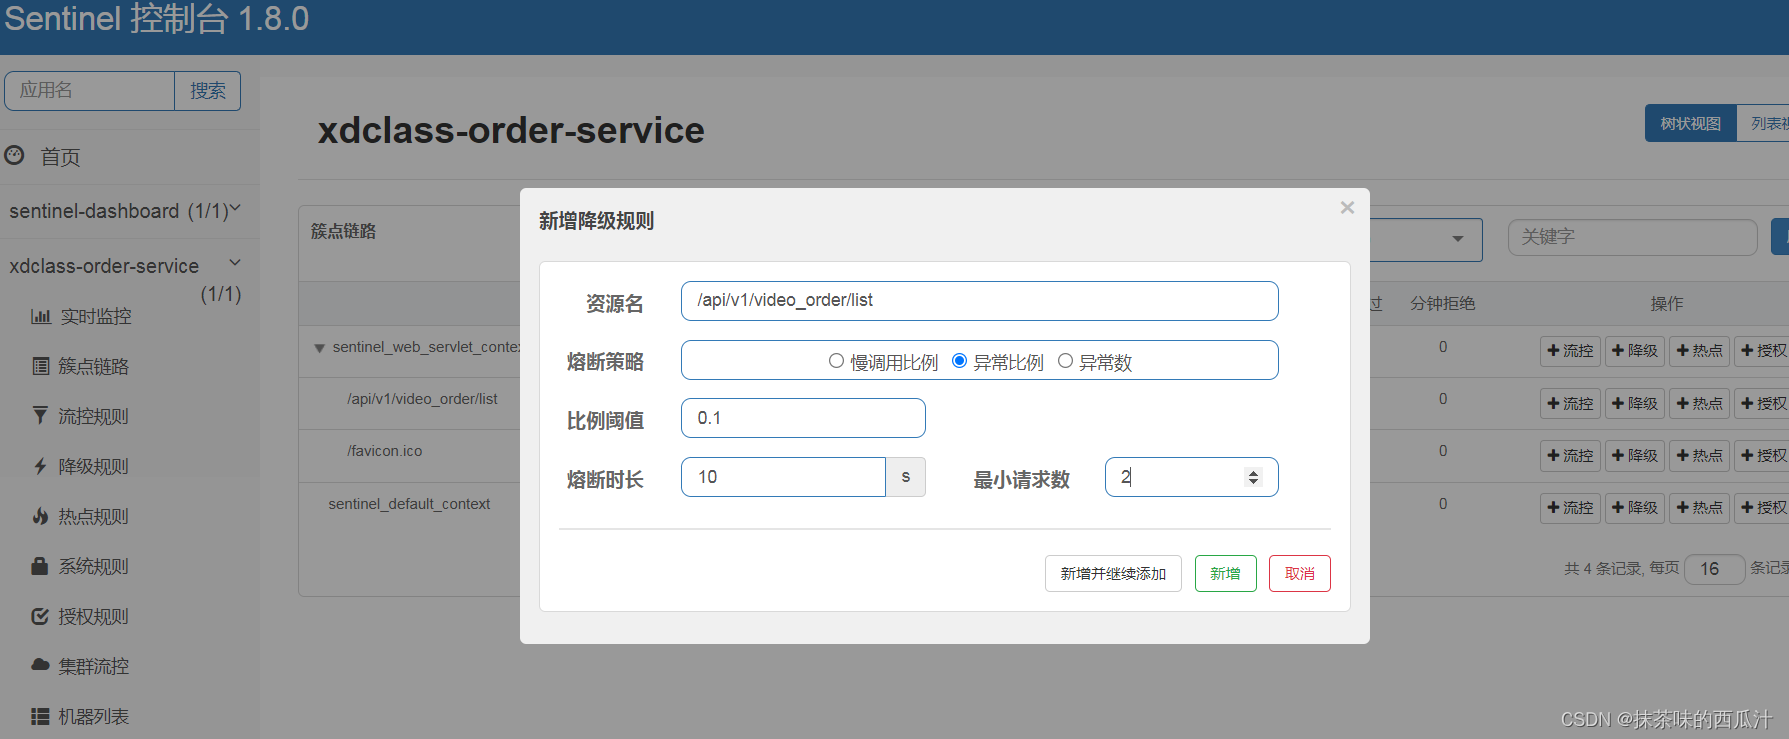This screenshot has width=1789, height=739.
Task: Click 流控 button in /favicon.ico row
Action: coord(1570,455)
